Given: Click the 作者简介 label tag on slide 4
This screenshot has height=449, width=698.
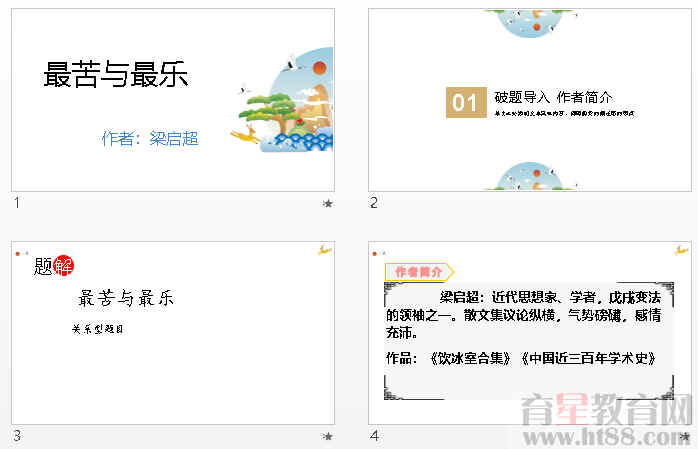Looking at the screenshot, I should click(x=419, y=272).
